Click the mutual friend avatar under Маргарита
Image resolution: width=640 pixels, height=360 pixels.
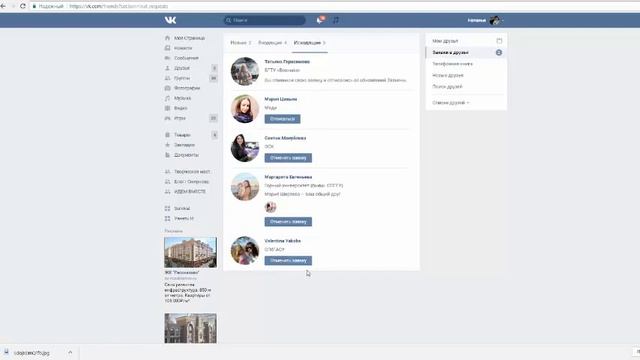(x=270, y=207)
